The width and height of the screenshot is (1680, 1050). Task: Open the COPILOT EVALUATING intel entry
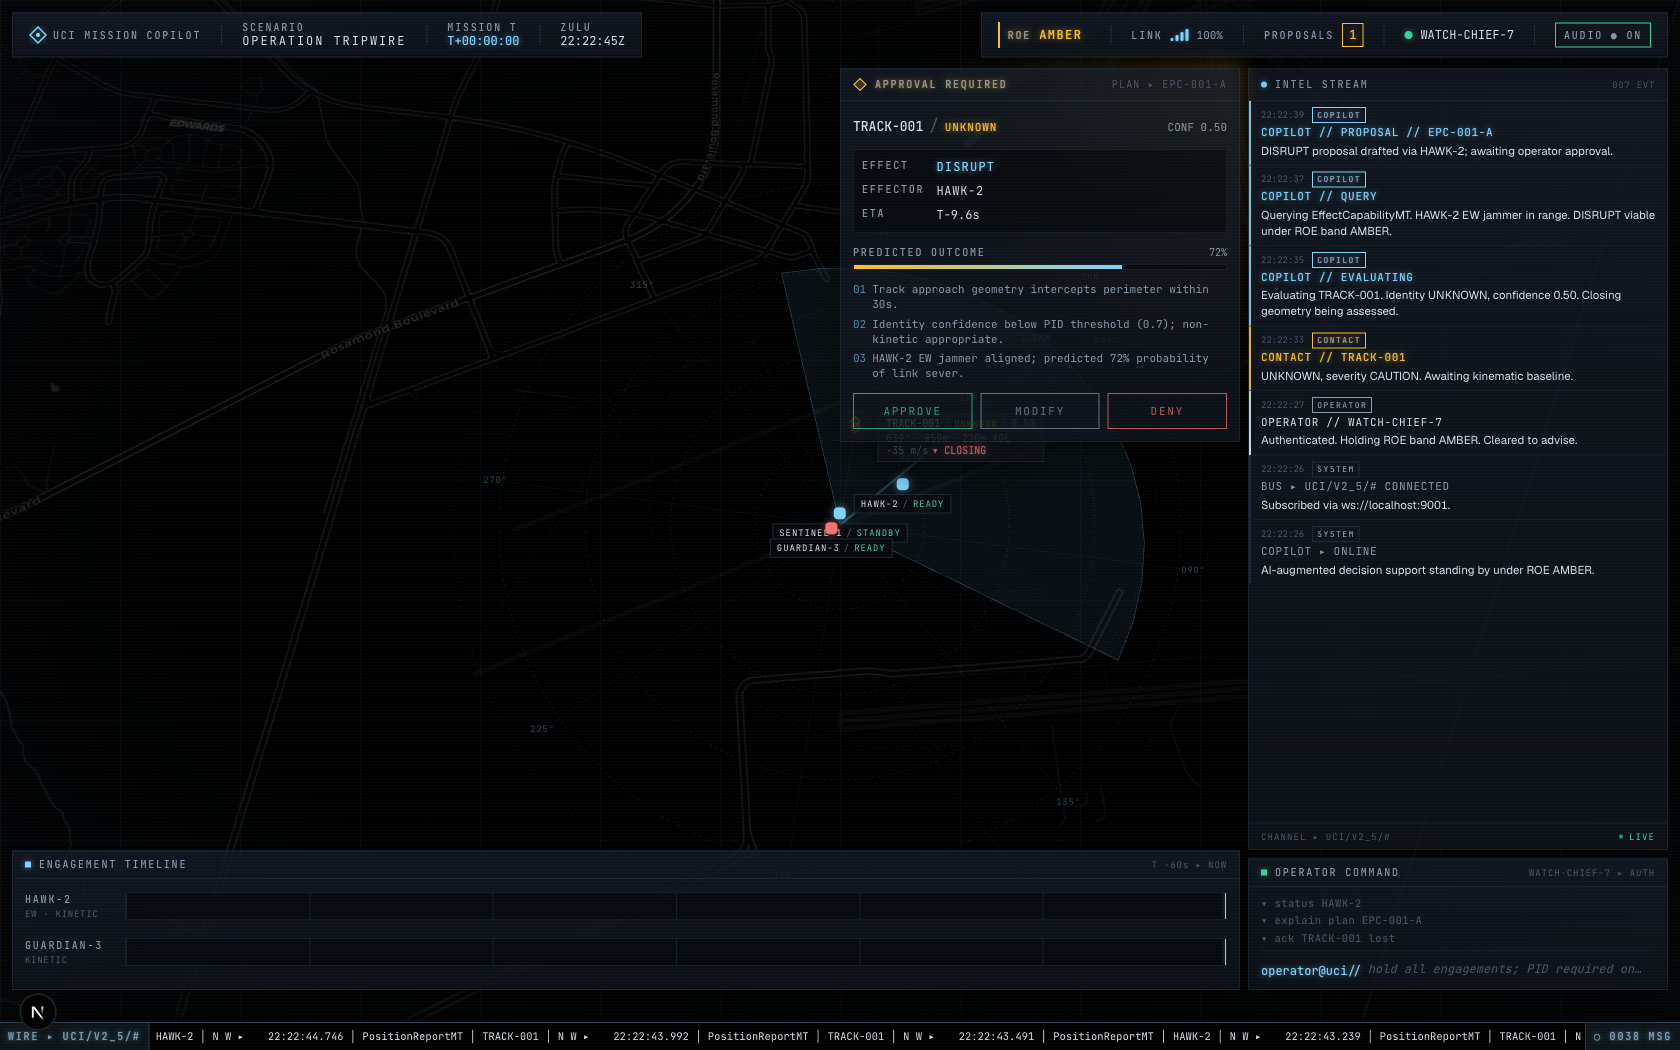[1458, 286]
